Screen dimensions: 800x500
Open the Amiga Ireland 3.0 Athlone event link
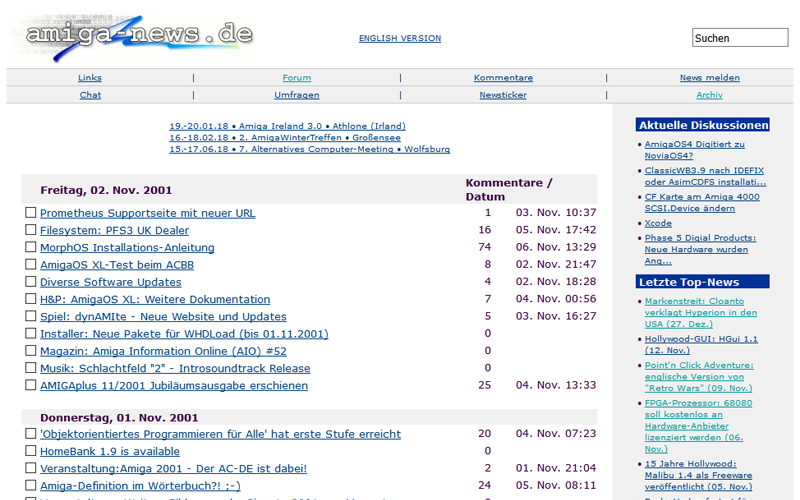287,126
